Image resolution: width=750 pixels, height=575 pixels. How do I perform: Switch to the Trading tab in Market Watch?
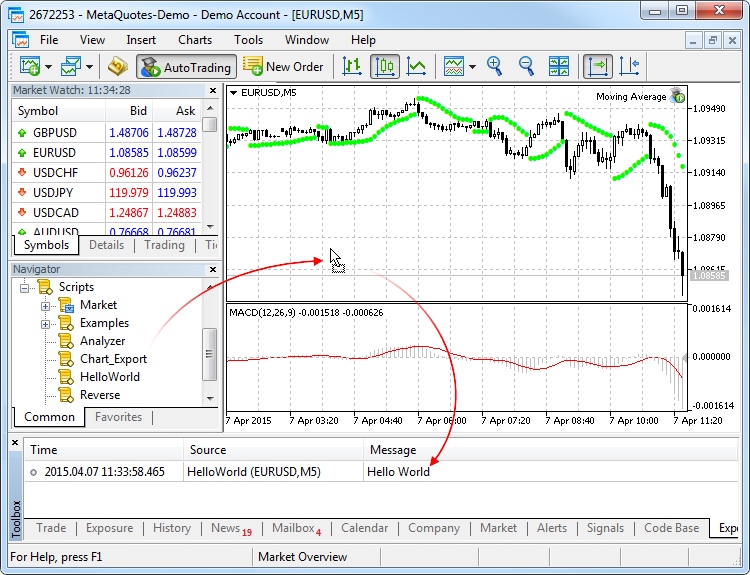coord(164,245)
